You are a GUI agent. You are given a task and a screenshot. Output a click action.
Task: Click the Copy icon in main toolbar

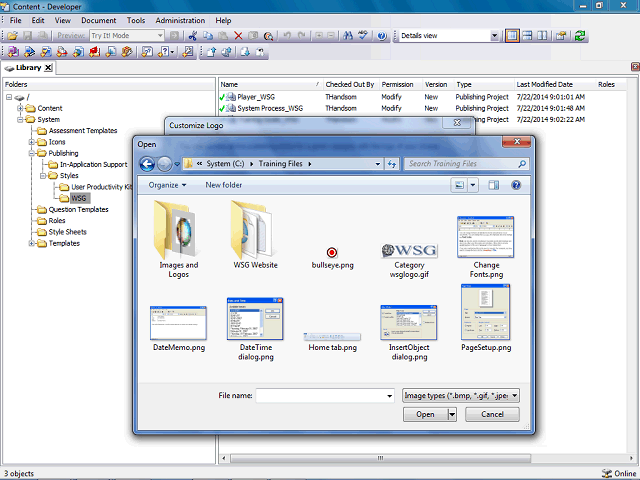click(x=208, y=36)
